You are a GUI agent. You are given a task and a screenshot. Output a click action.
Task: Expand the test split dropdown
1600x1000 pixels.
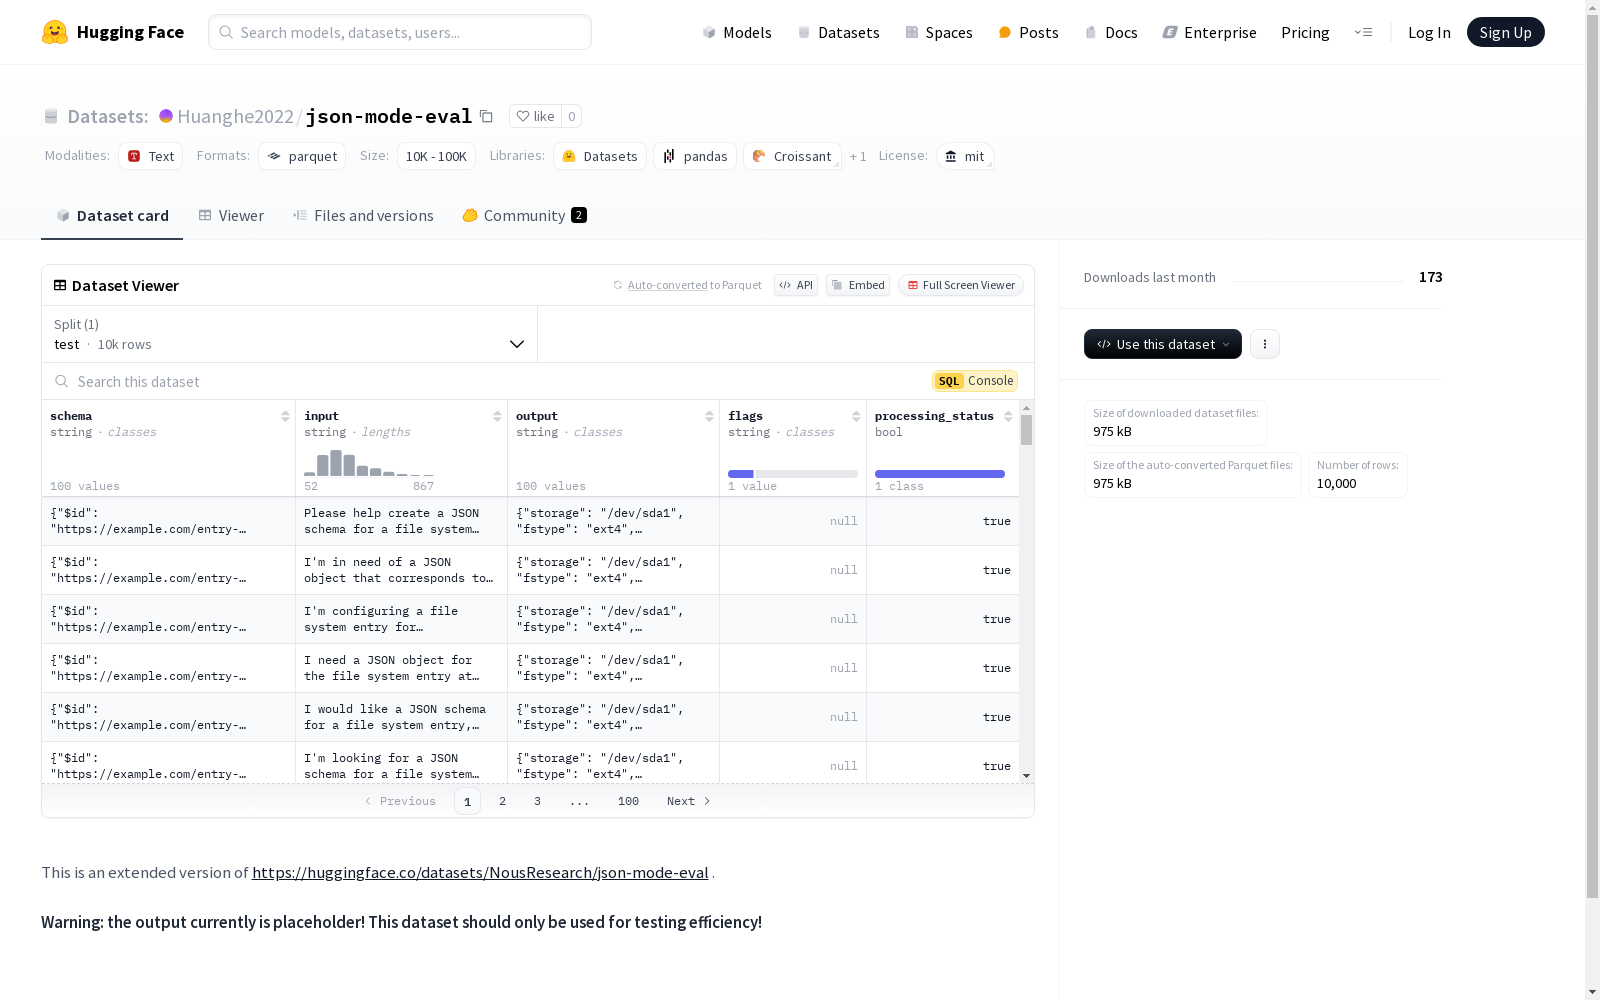click(x=290, y=334)
